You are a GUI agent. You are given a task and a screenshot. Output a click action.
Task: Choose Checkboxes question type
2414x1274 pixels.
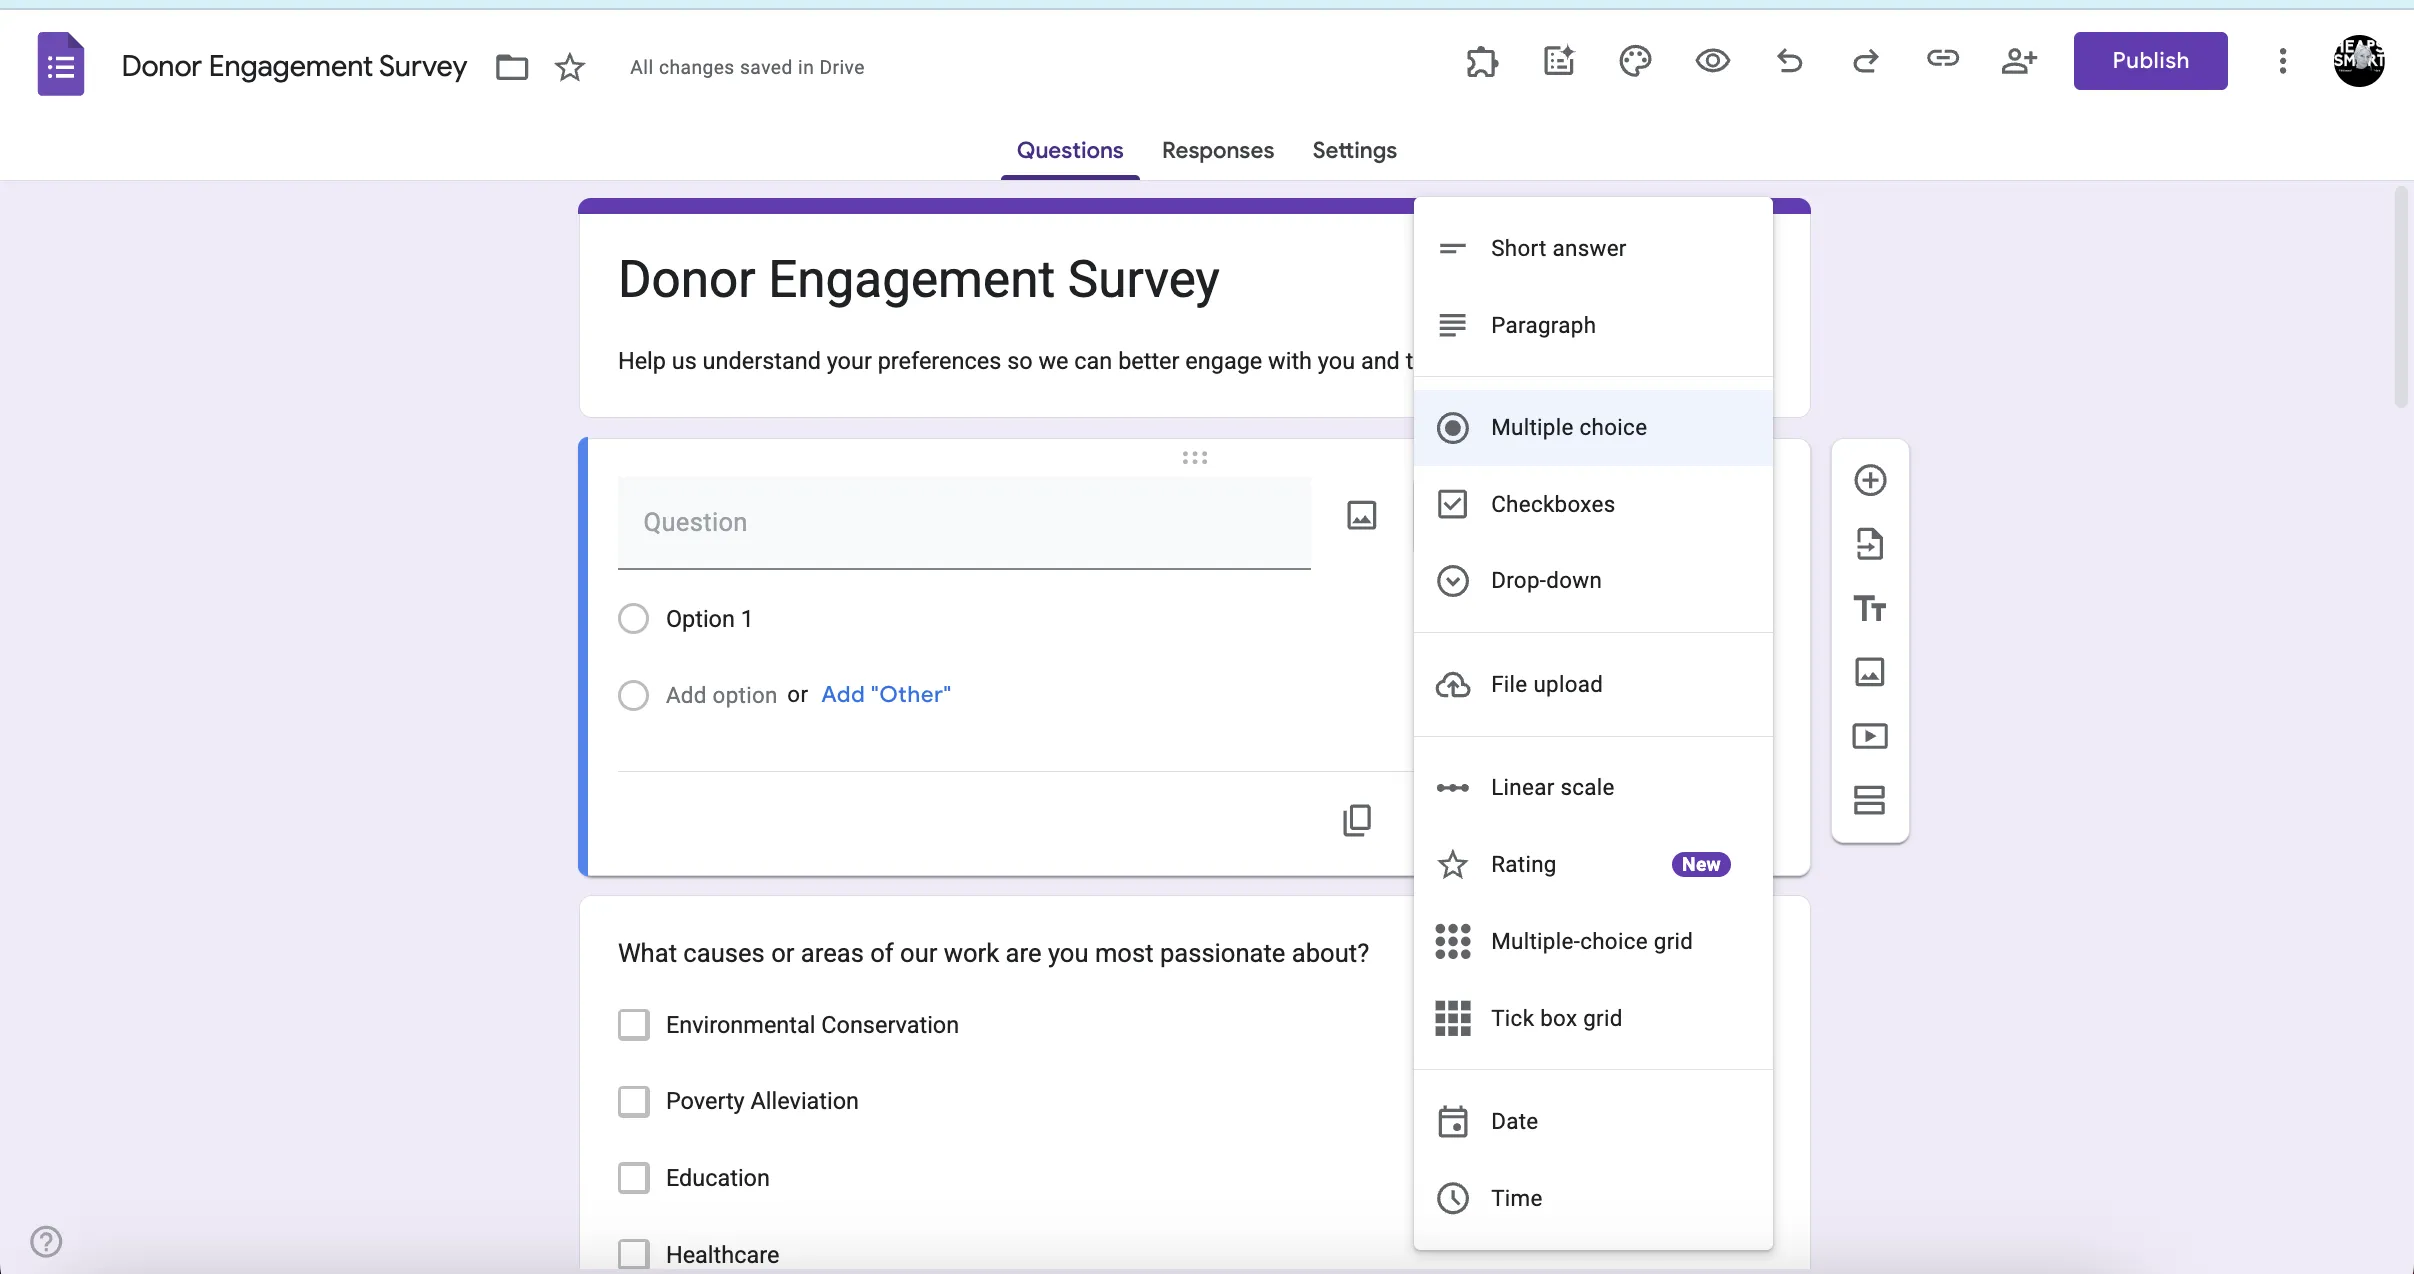pyautogui.click(x=1593, y=504)
